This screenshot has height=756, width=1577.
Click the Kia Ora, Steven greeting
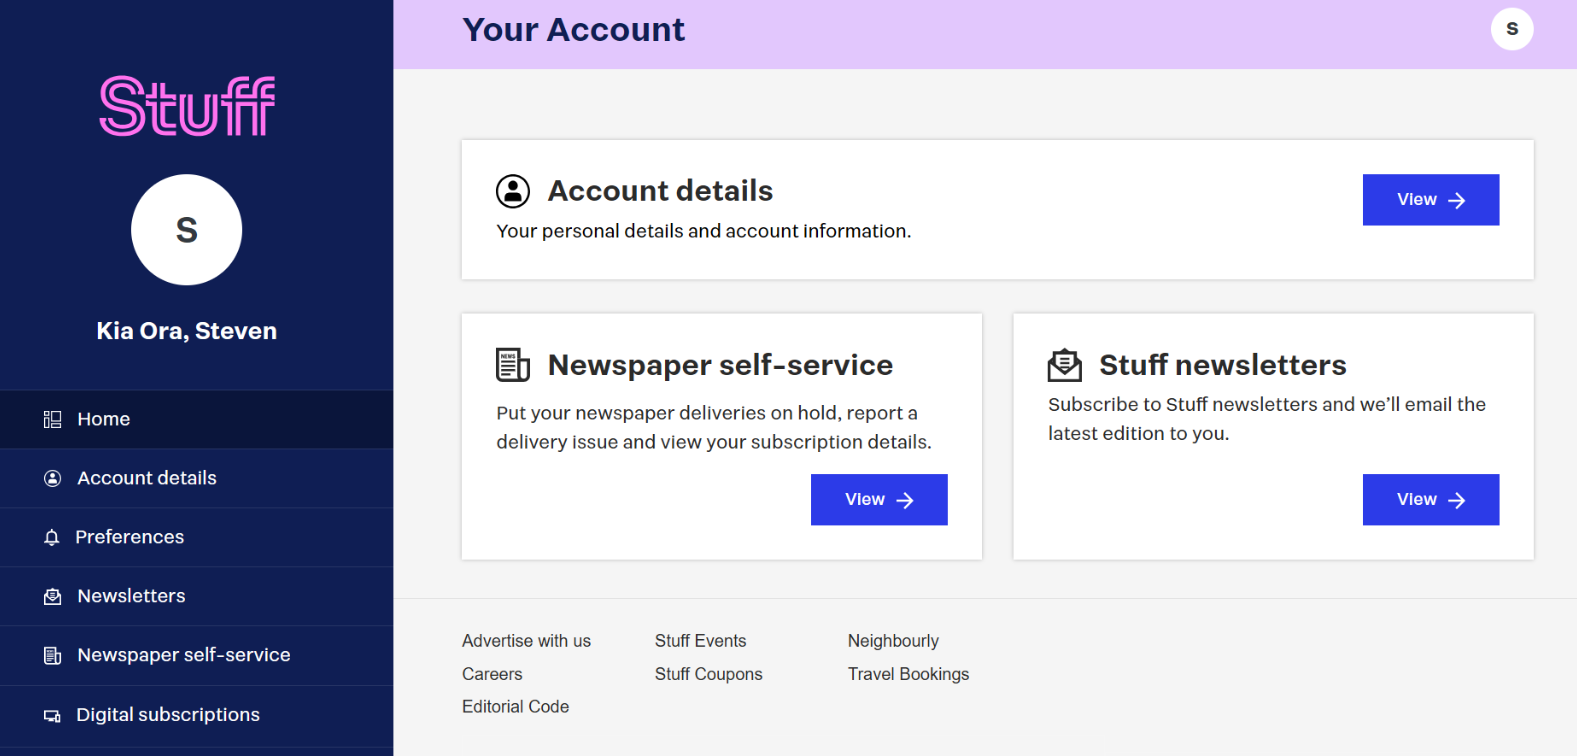coord(187,331)
